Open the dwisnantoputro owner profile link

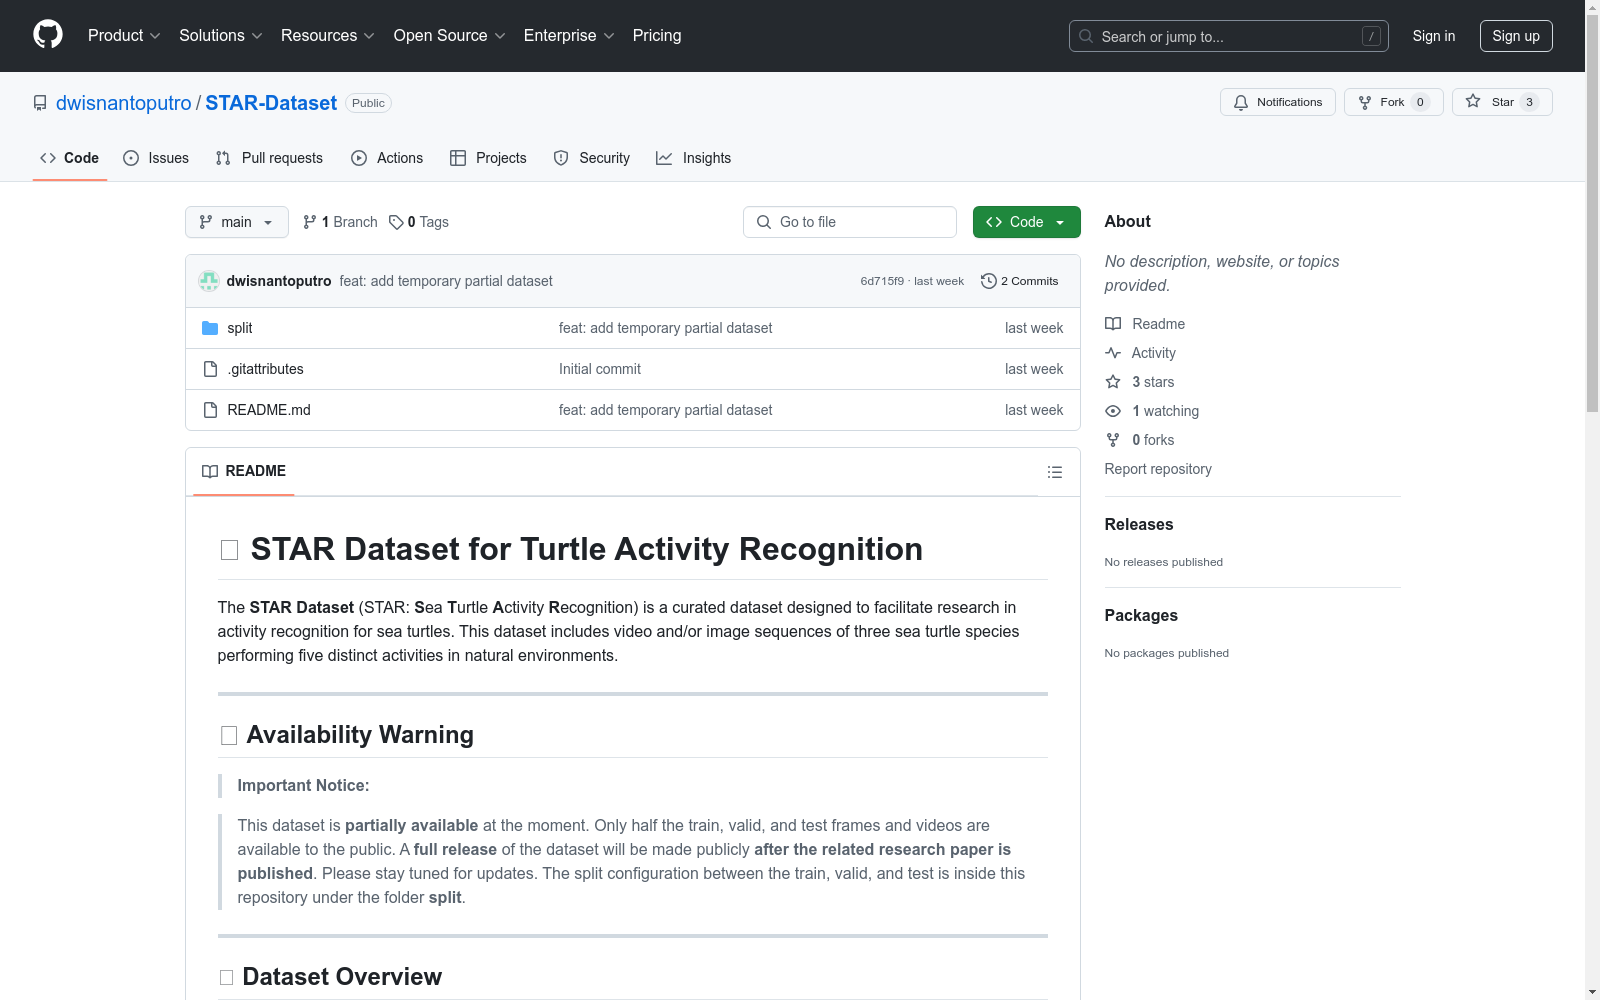[124, 103]
